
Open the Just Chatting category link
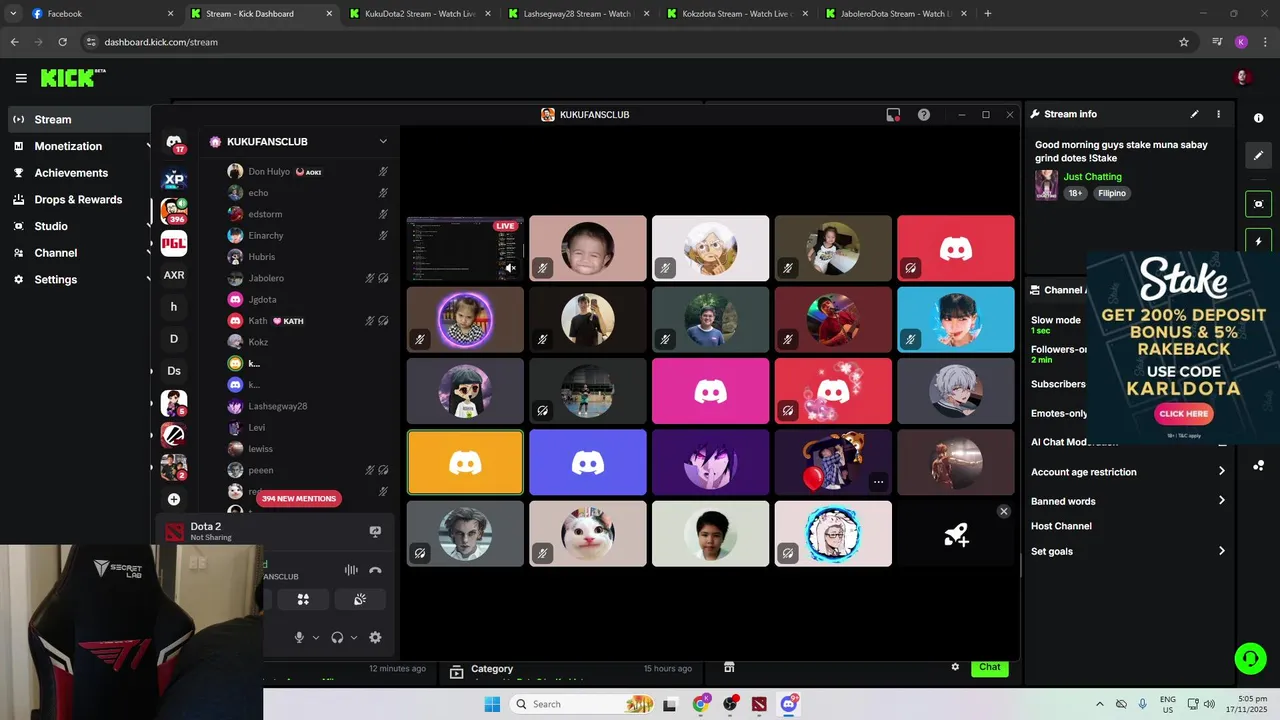click(1092, 177)
